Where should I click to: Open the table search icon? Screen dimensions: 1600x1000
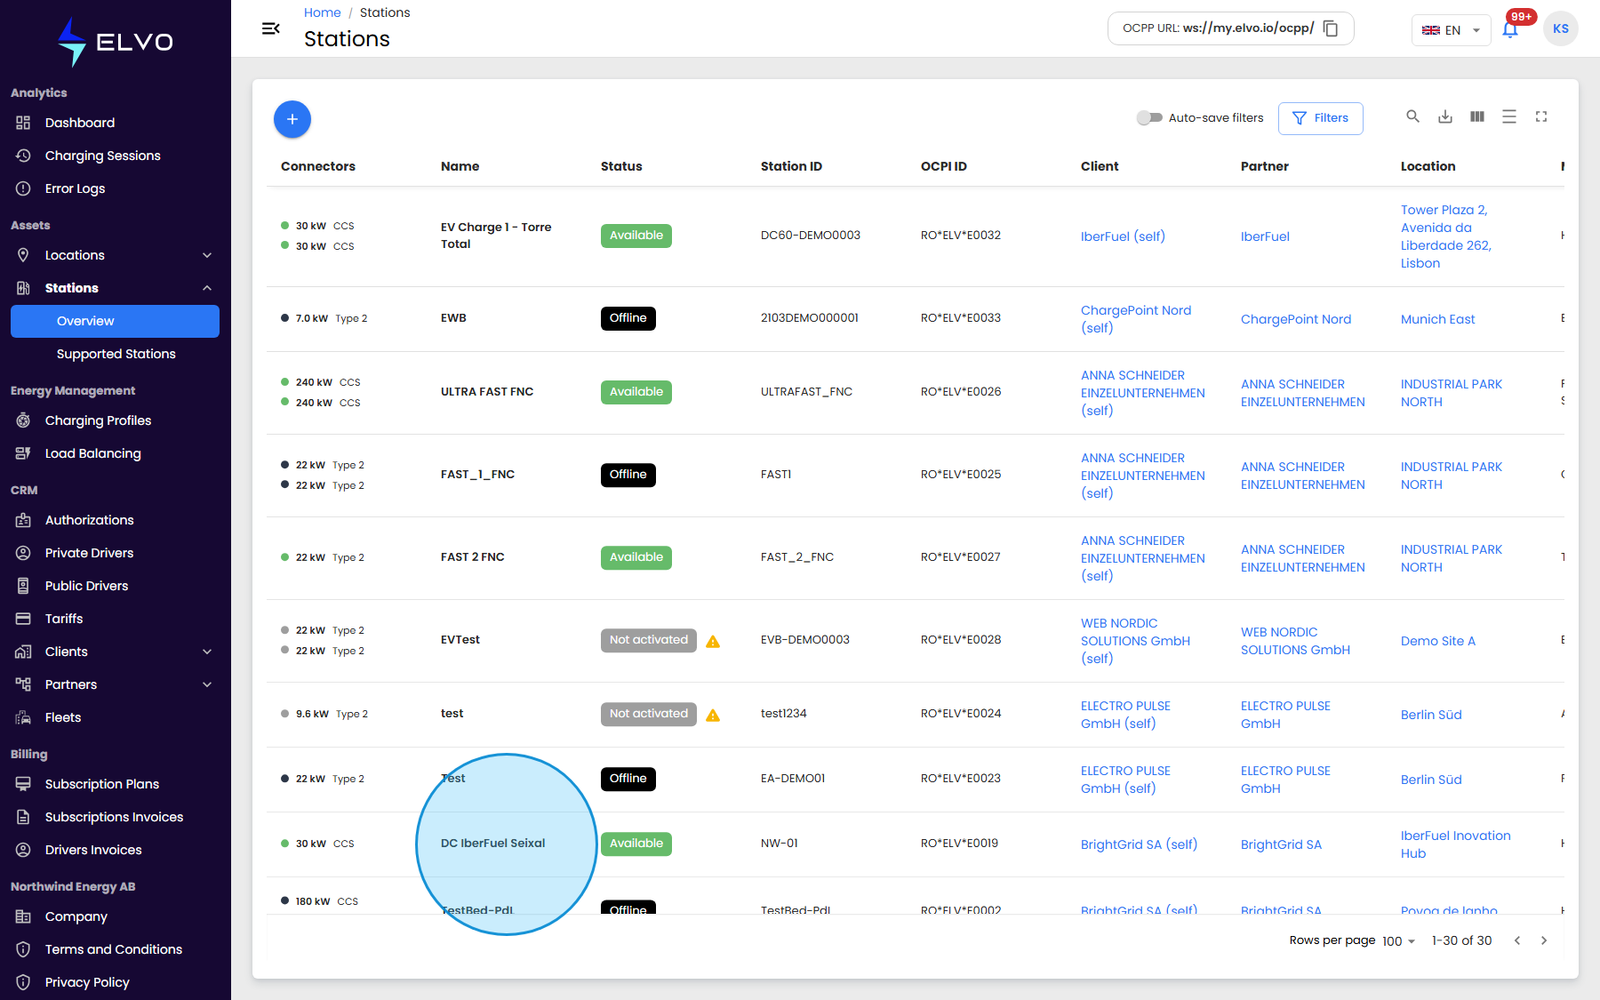click(x=1413, y=117)
